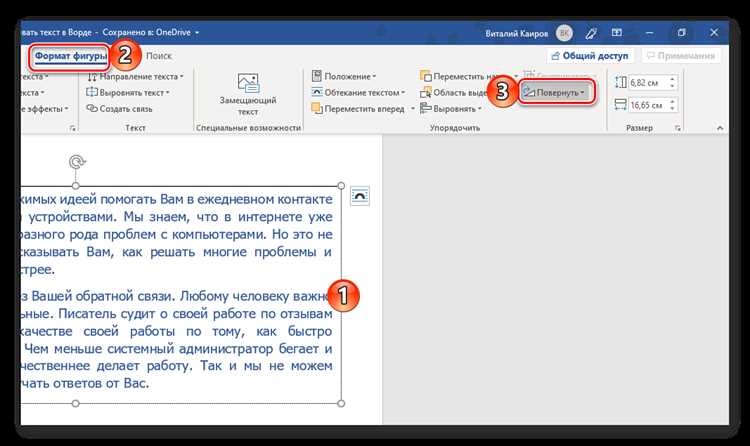Open ribbon display options icon
The width and height of the screenshot is (750, 446).
tap(617, 33)
